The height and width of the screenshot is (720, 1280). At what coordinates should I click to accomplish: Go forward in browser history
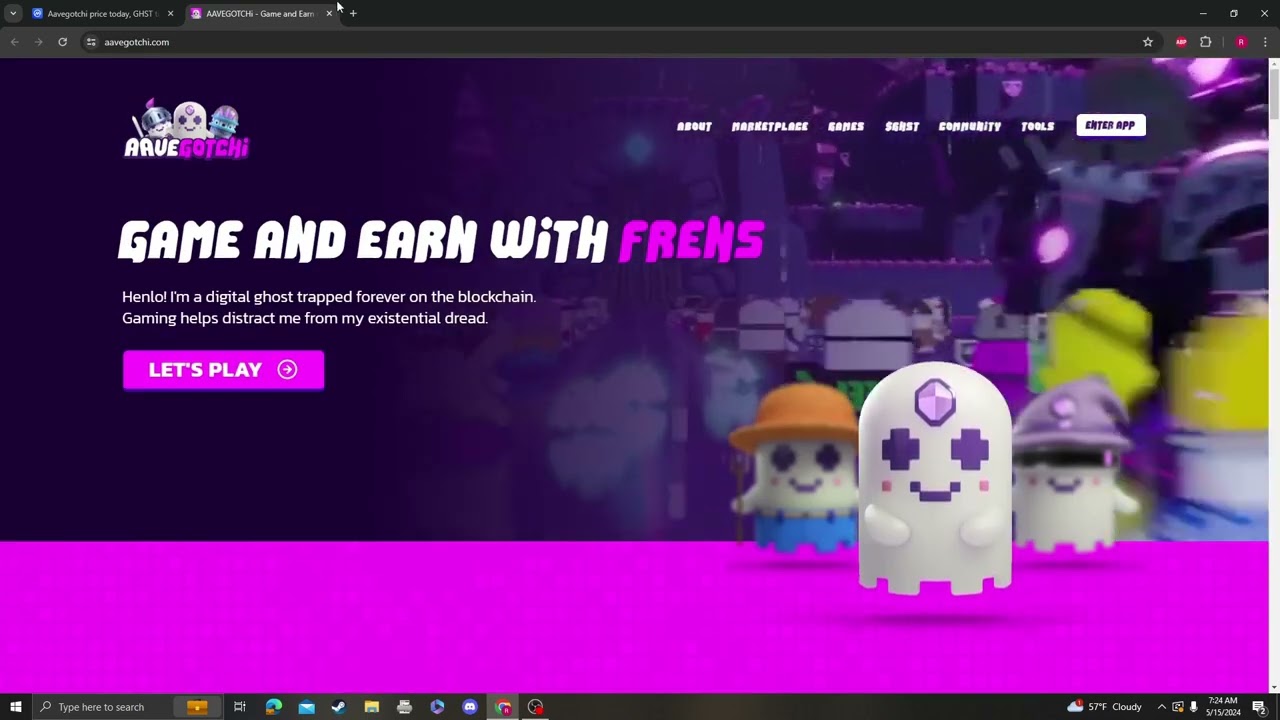click(x=38, y=42)
